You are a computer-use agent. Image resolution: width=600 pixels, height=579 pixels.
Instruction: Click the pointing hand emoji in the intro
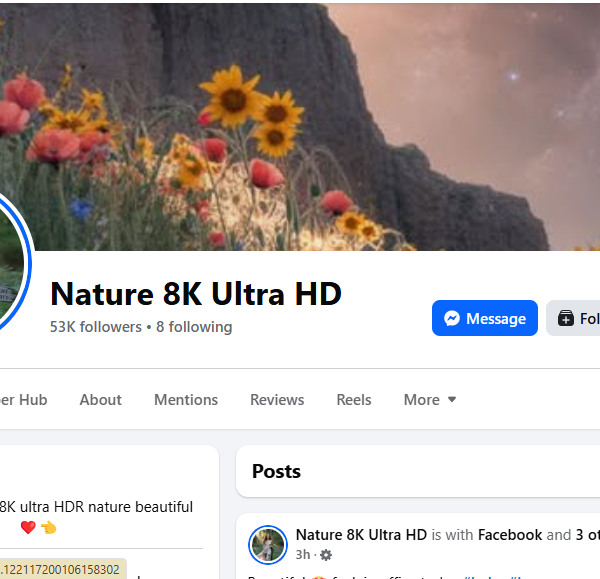(x=49, y=528)
